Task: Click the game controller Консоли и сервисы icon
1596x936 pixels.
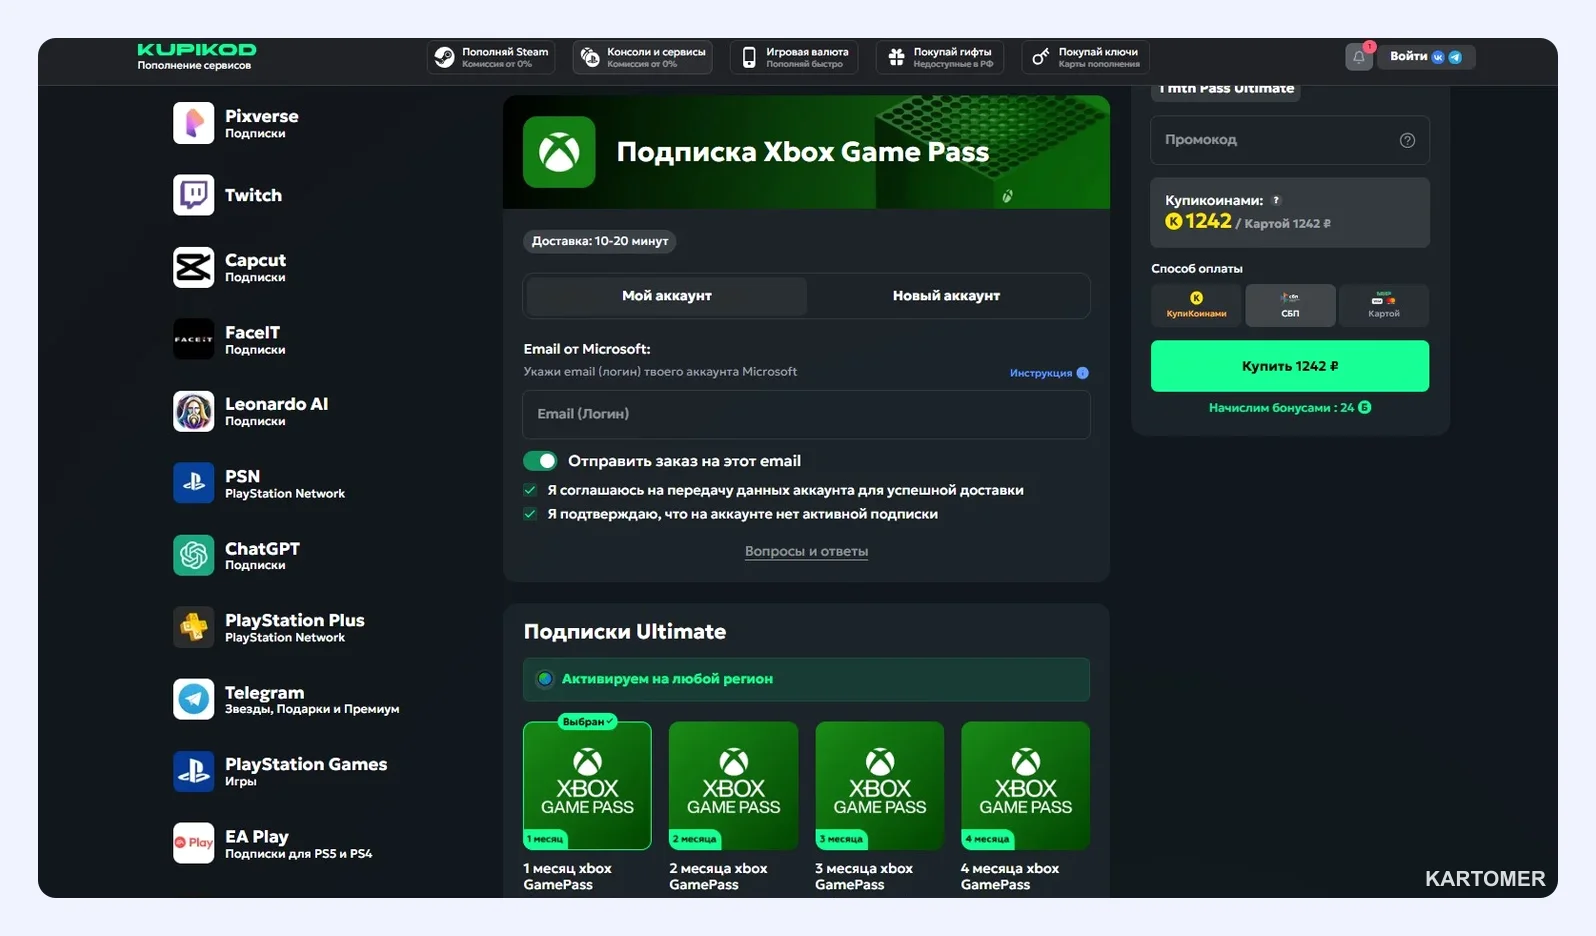Action: coord(590,57)
